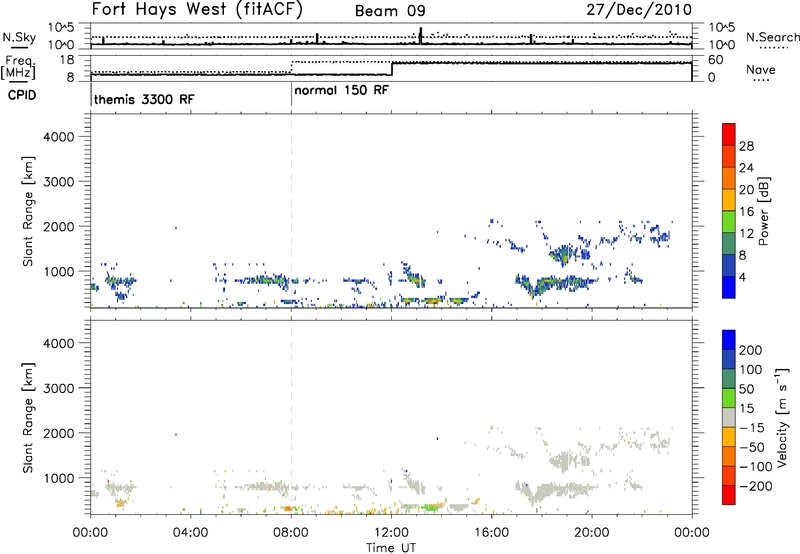Click the gray Velocity colorbar segment

tap(729, 417)
